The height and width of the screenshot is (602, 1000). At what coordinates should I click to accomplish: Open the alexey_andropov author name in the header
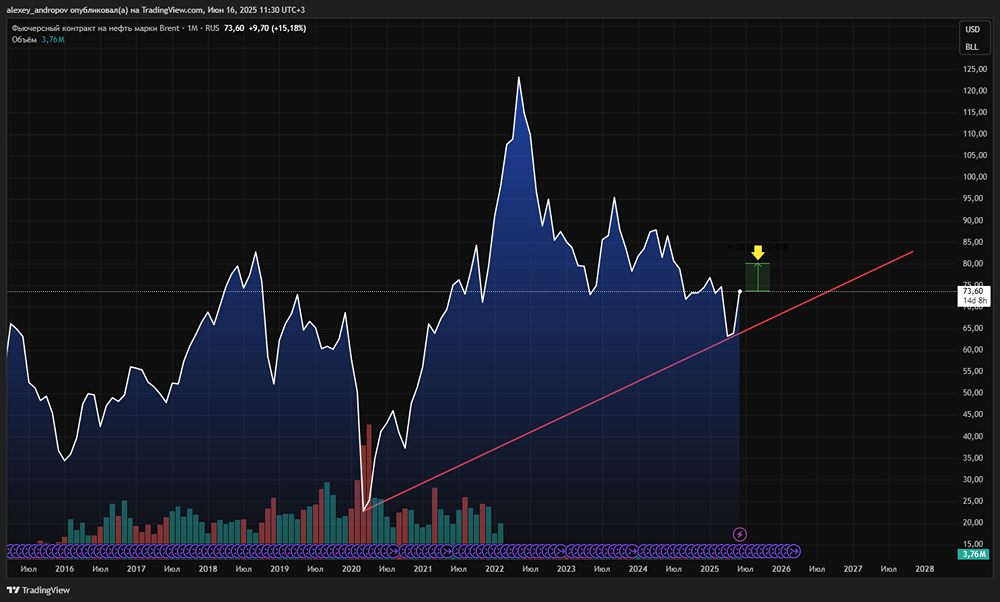[x=38, y=10]
